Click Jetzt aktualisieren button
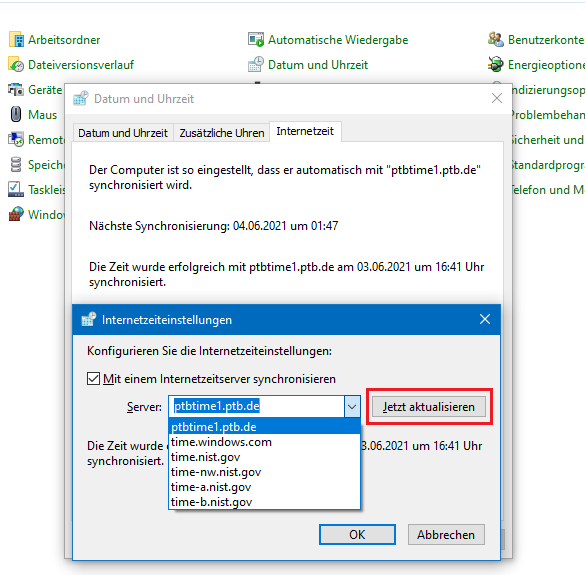The width and height of the screenshot is (586, 575). 429,406
